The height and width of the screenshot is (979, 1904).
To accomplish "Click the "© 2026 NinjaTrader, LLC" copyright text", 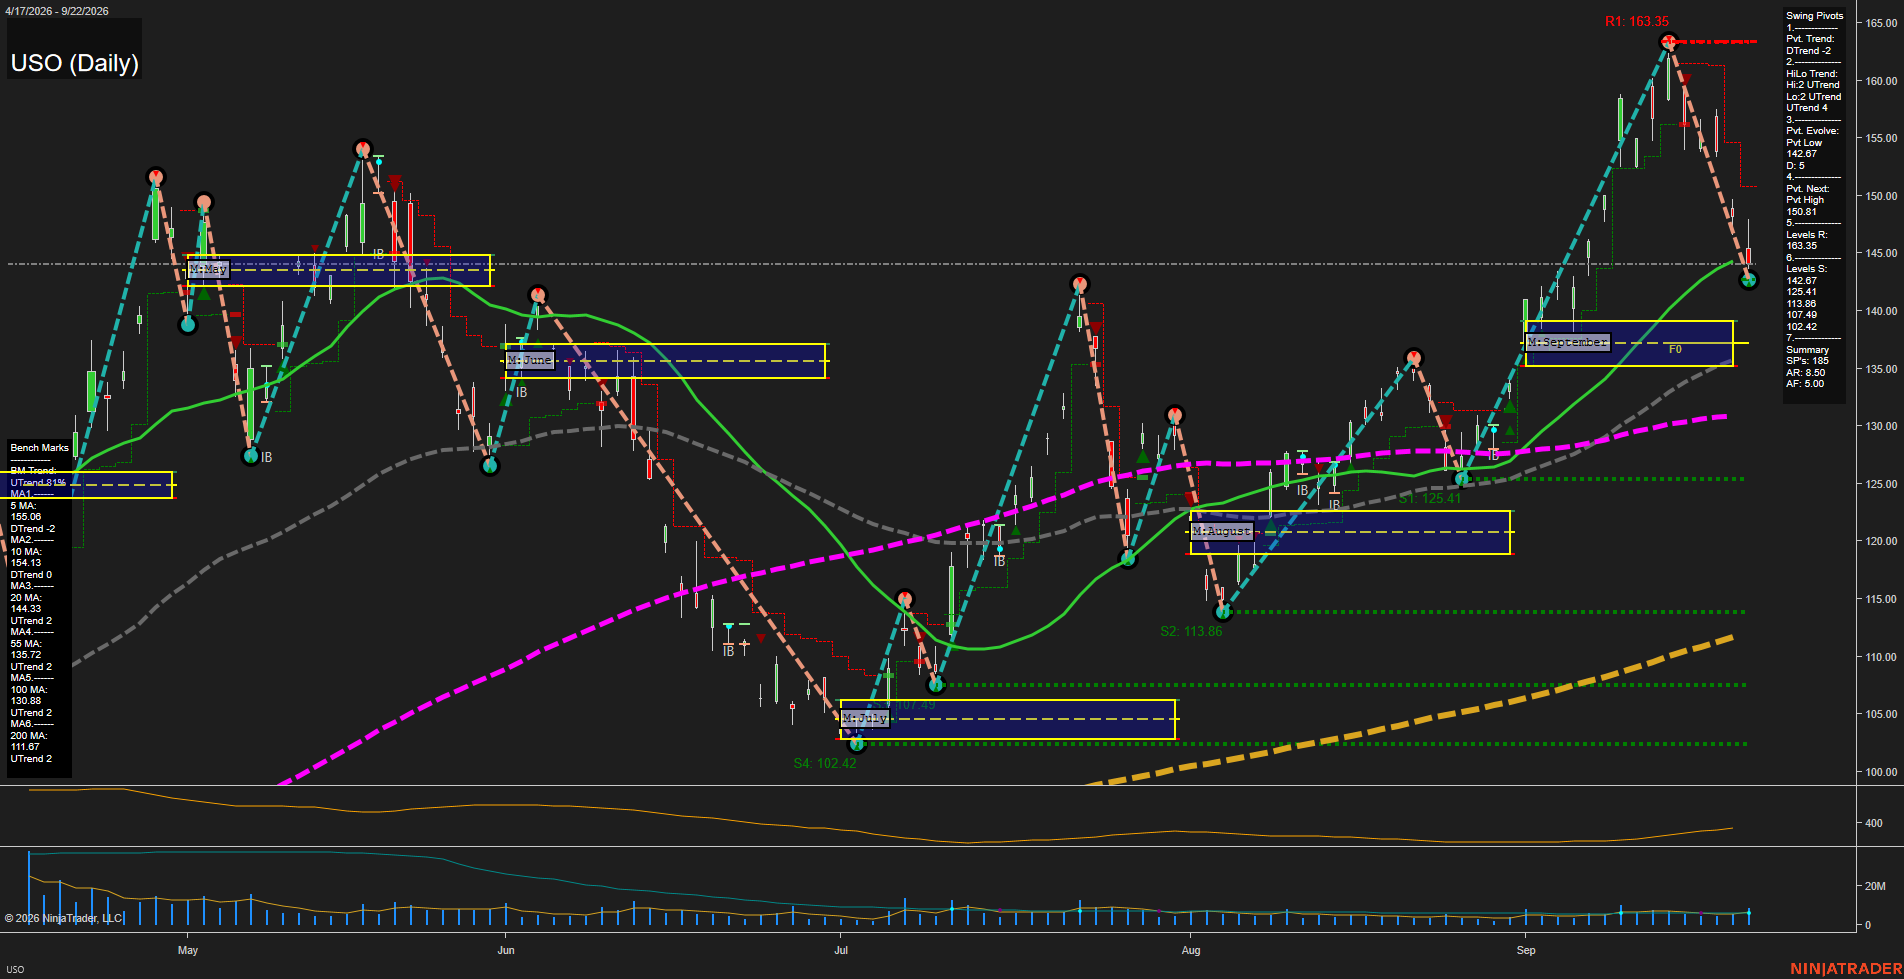I will coord(63,918).
